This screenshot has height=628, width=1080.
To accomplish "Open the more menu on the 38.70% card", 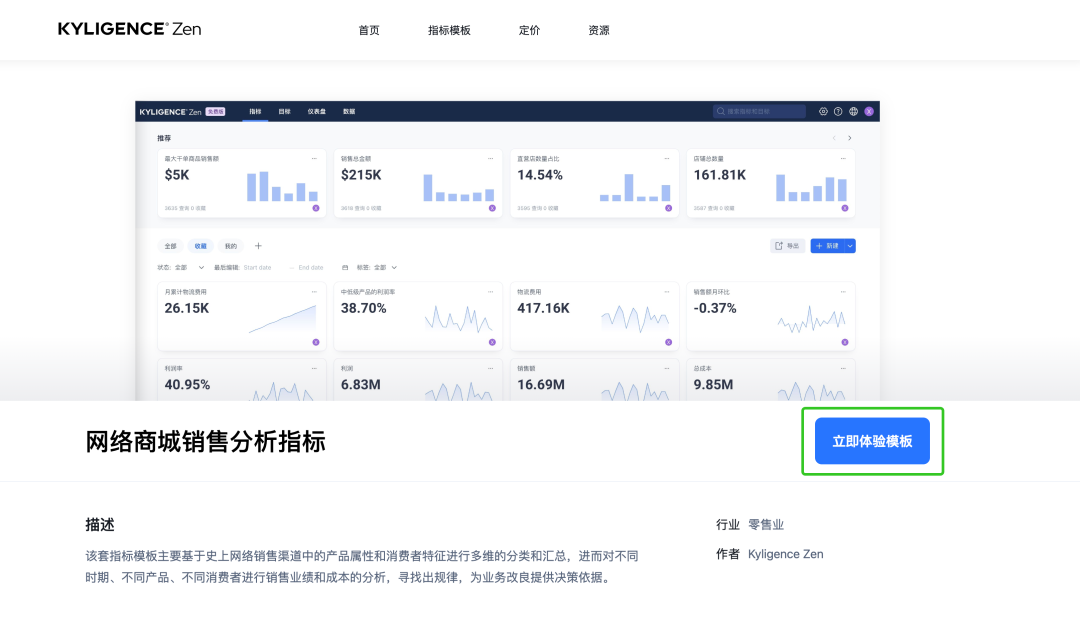I will click(x=490, y=292).
